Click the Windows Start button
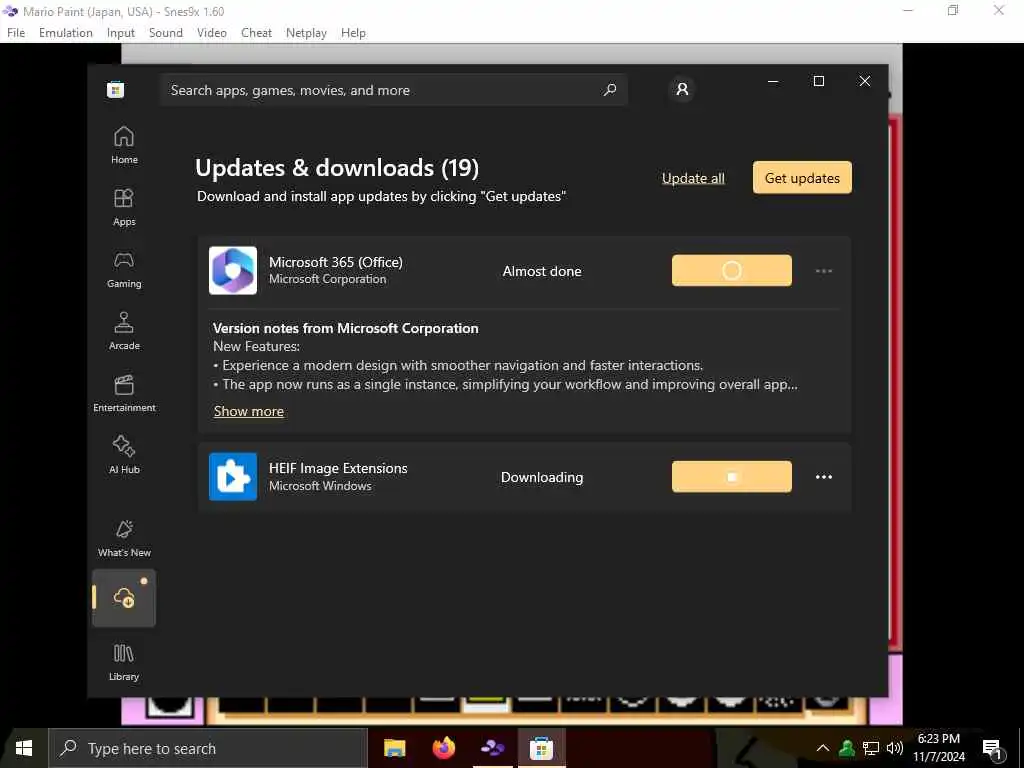Screen dimensions: 1024x768 24,748
